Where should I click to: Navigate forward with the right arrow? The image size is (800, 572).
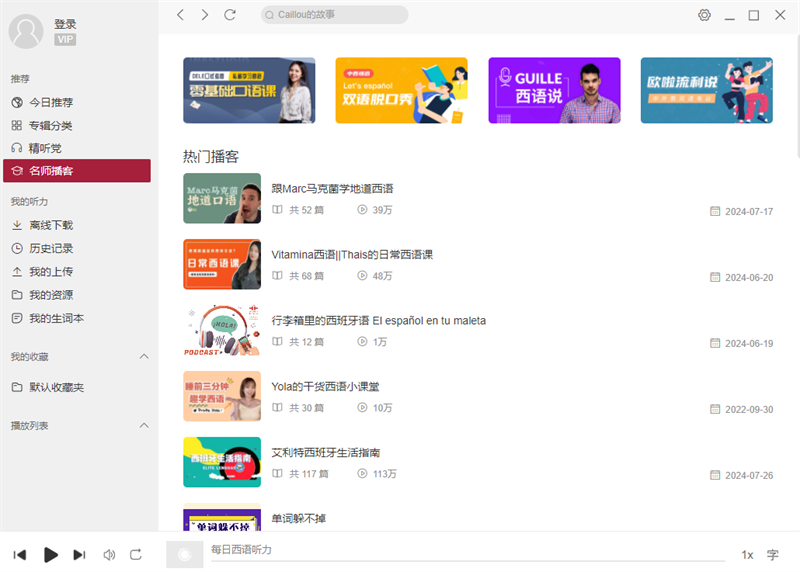[205, 15]
